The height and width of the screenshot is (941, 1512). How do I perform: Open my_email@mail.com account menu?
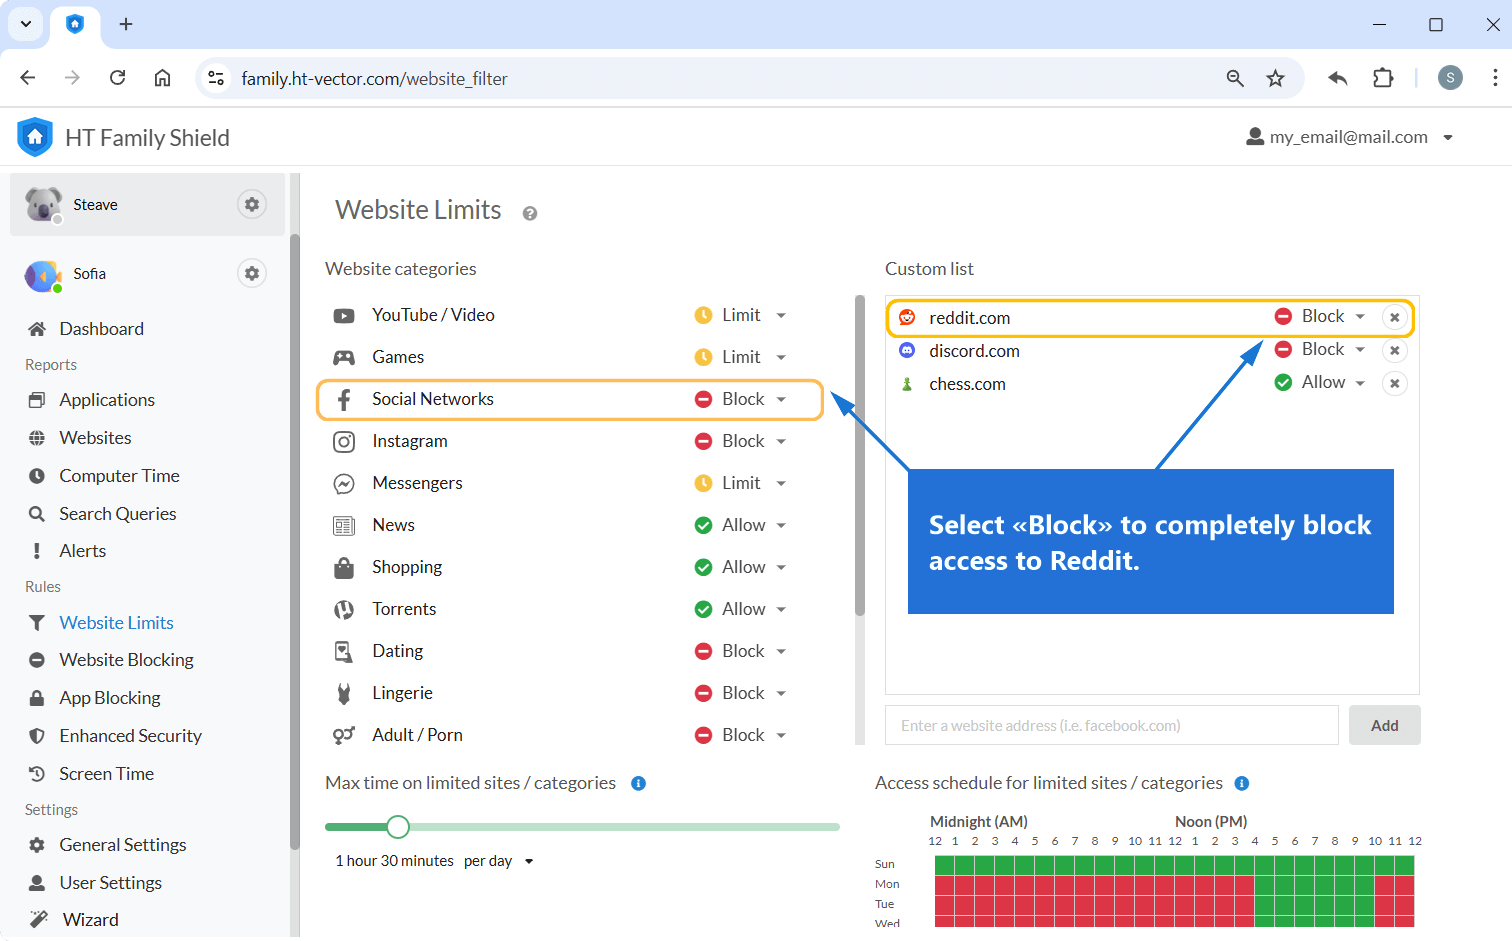[1350, 137]
